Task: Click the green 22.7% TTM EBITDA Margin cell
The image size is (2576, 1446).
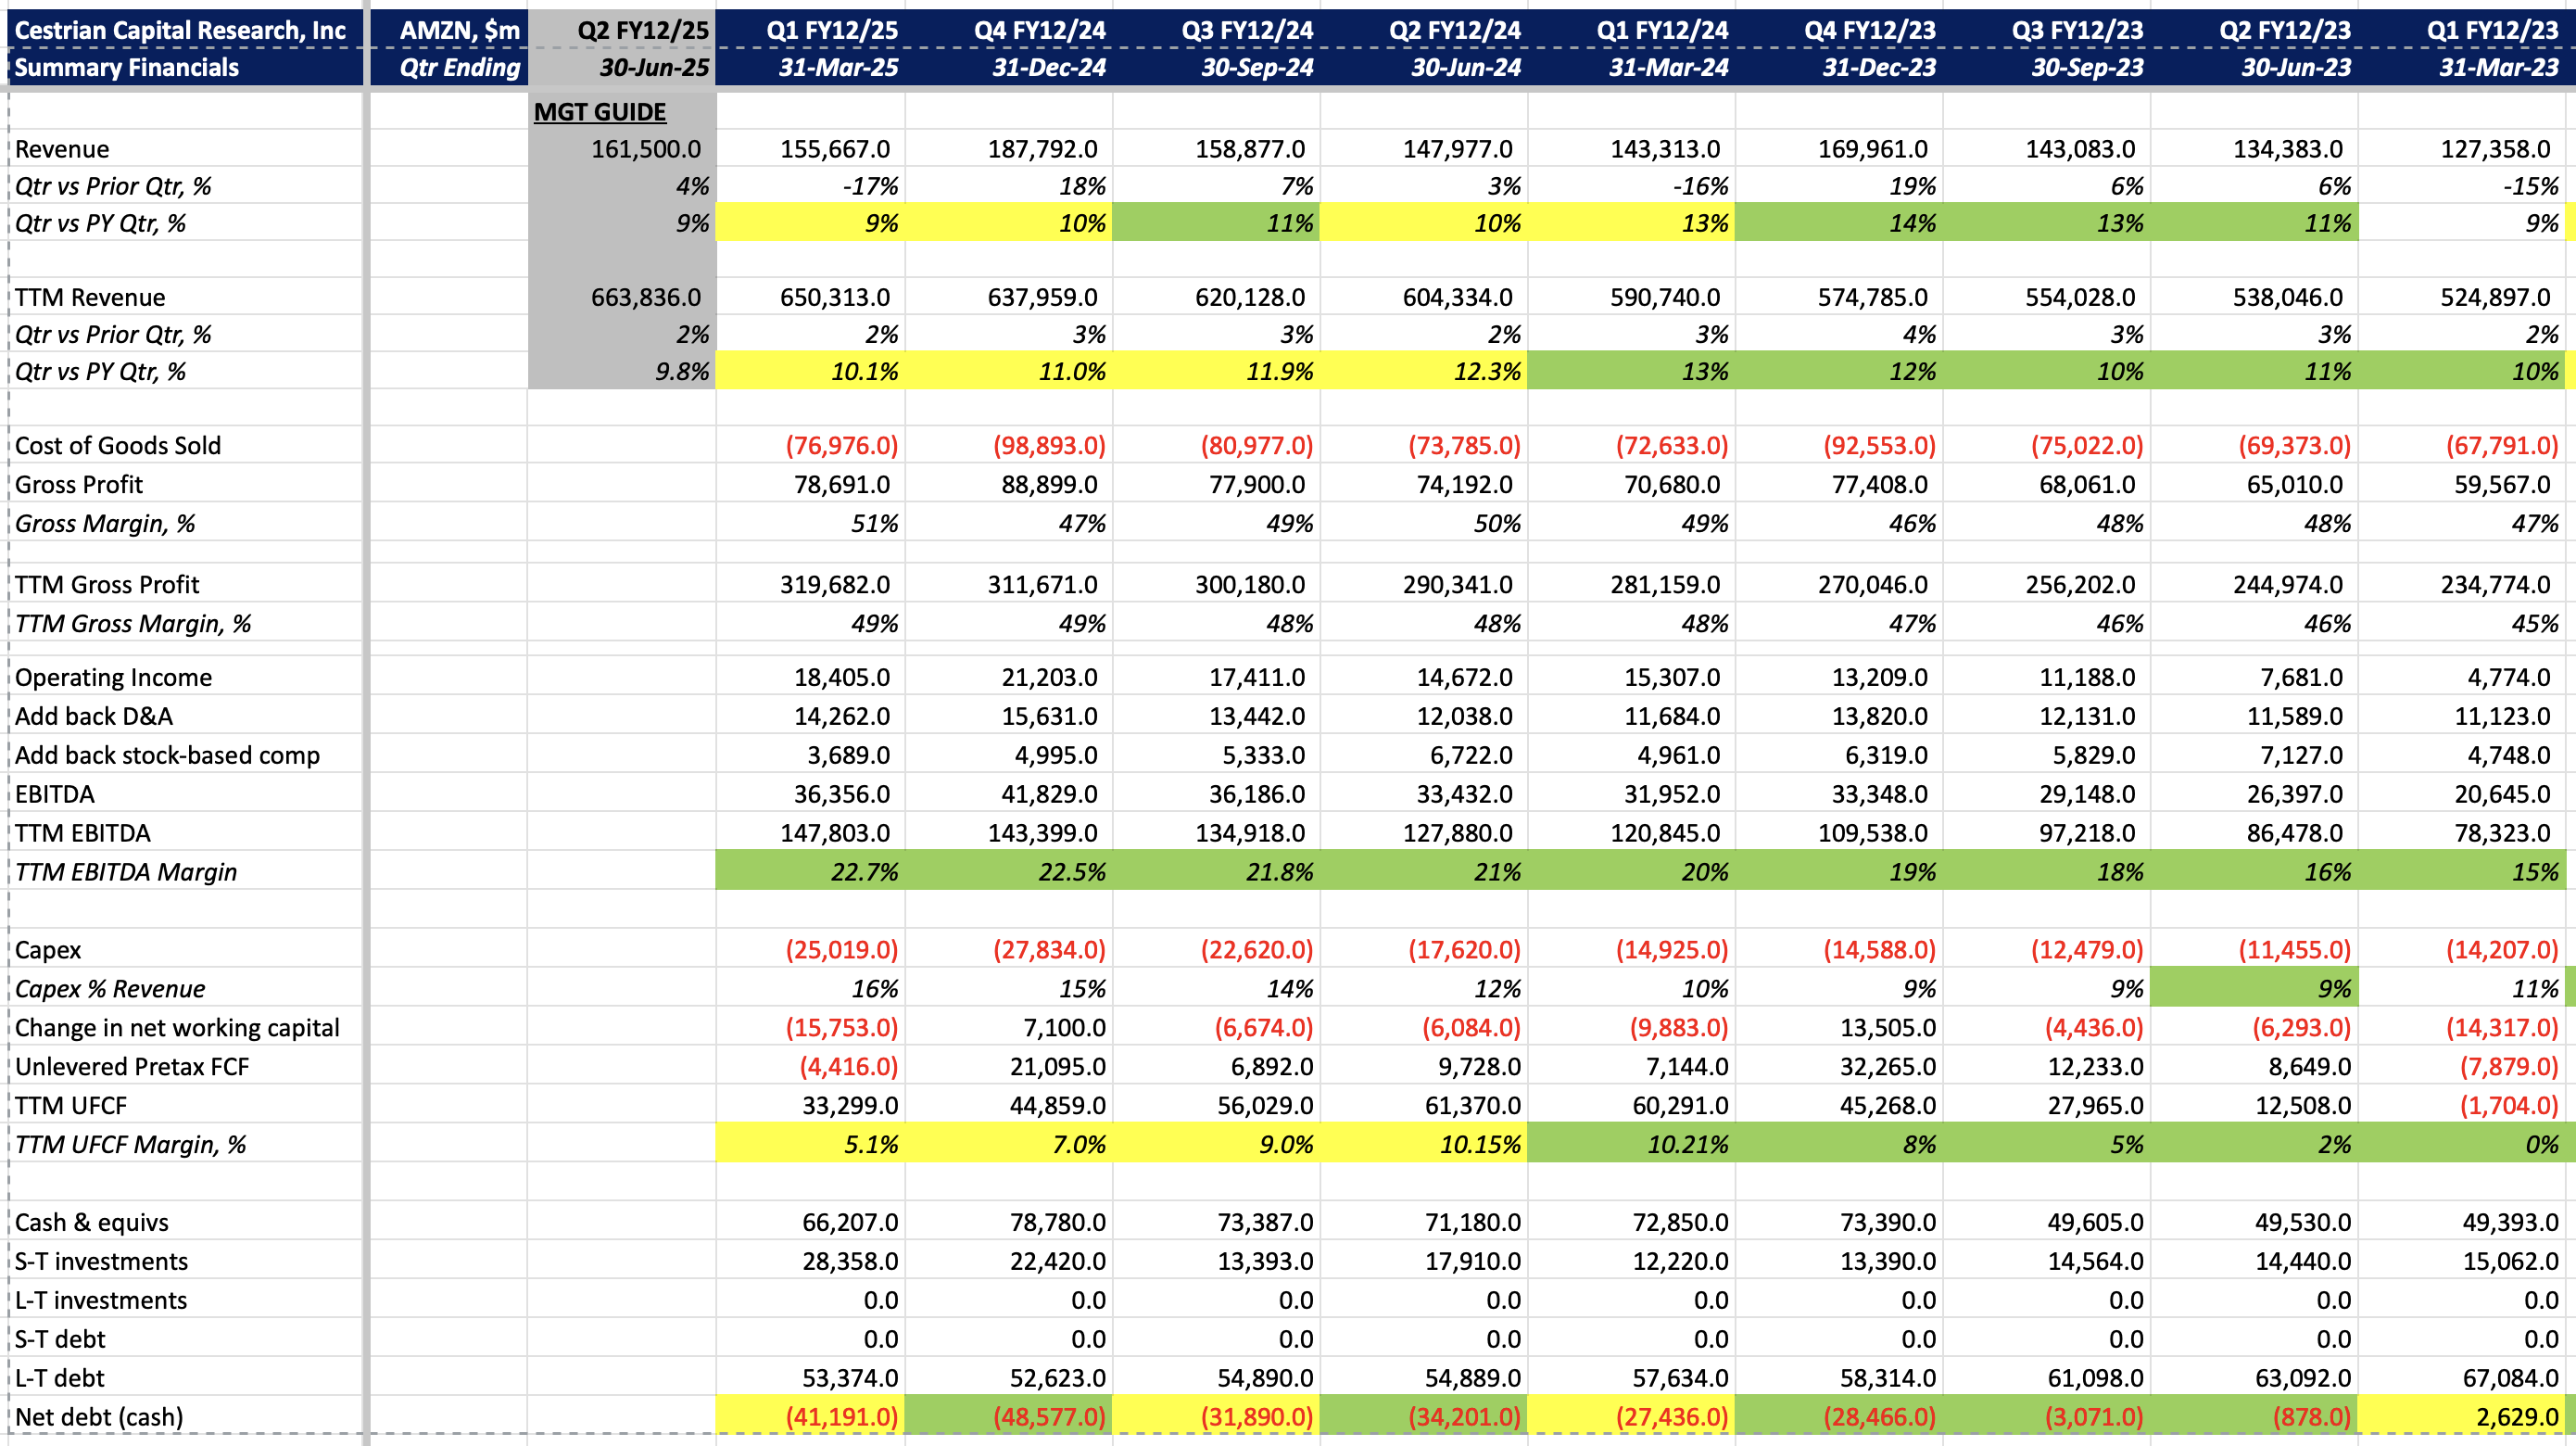Action: click(x=864, y=872)
